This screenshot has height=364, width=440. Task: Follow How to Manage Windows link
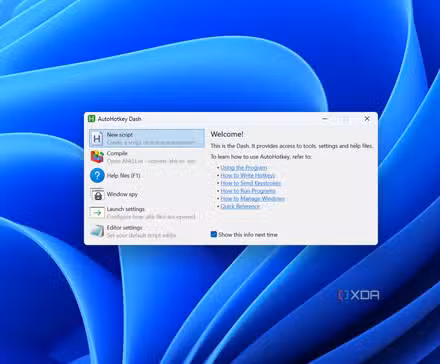point(252,198)
